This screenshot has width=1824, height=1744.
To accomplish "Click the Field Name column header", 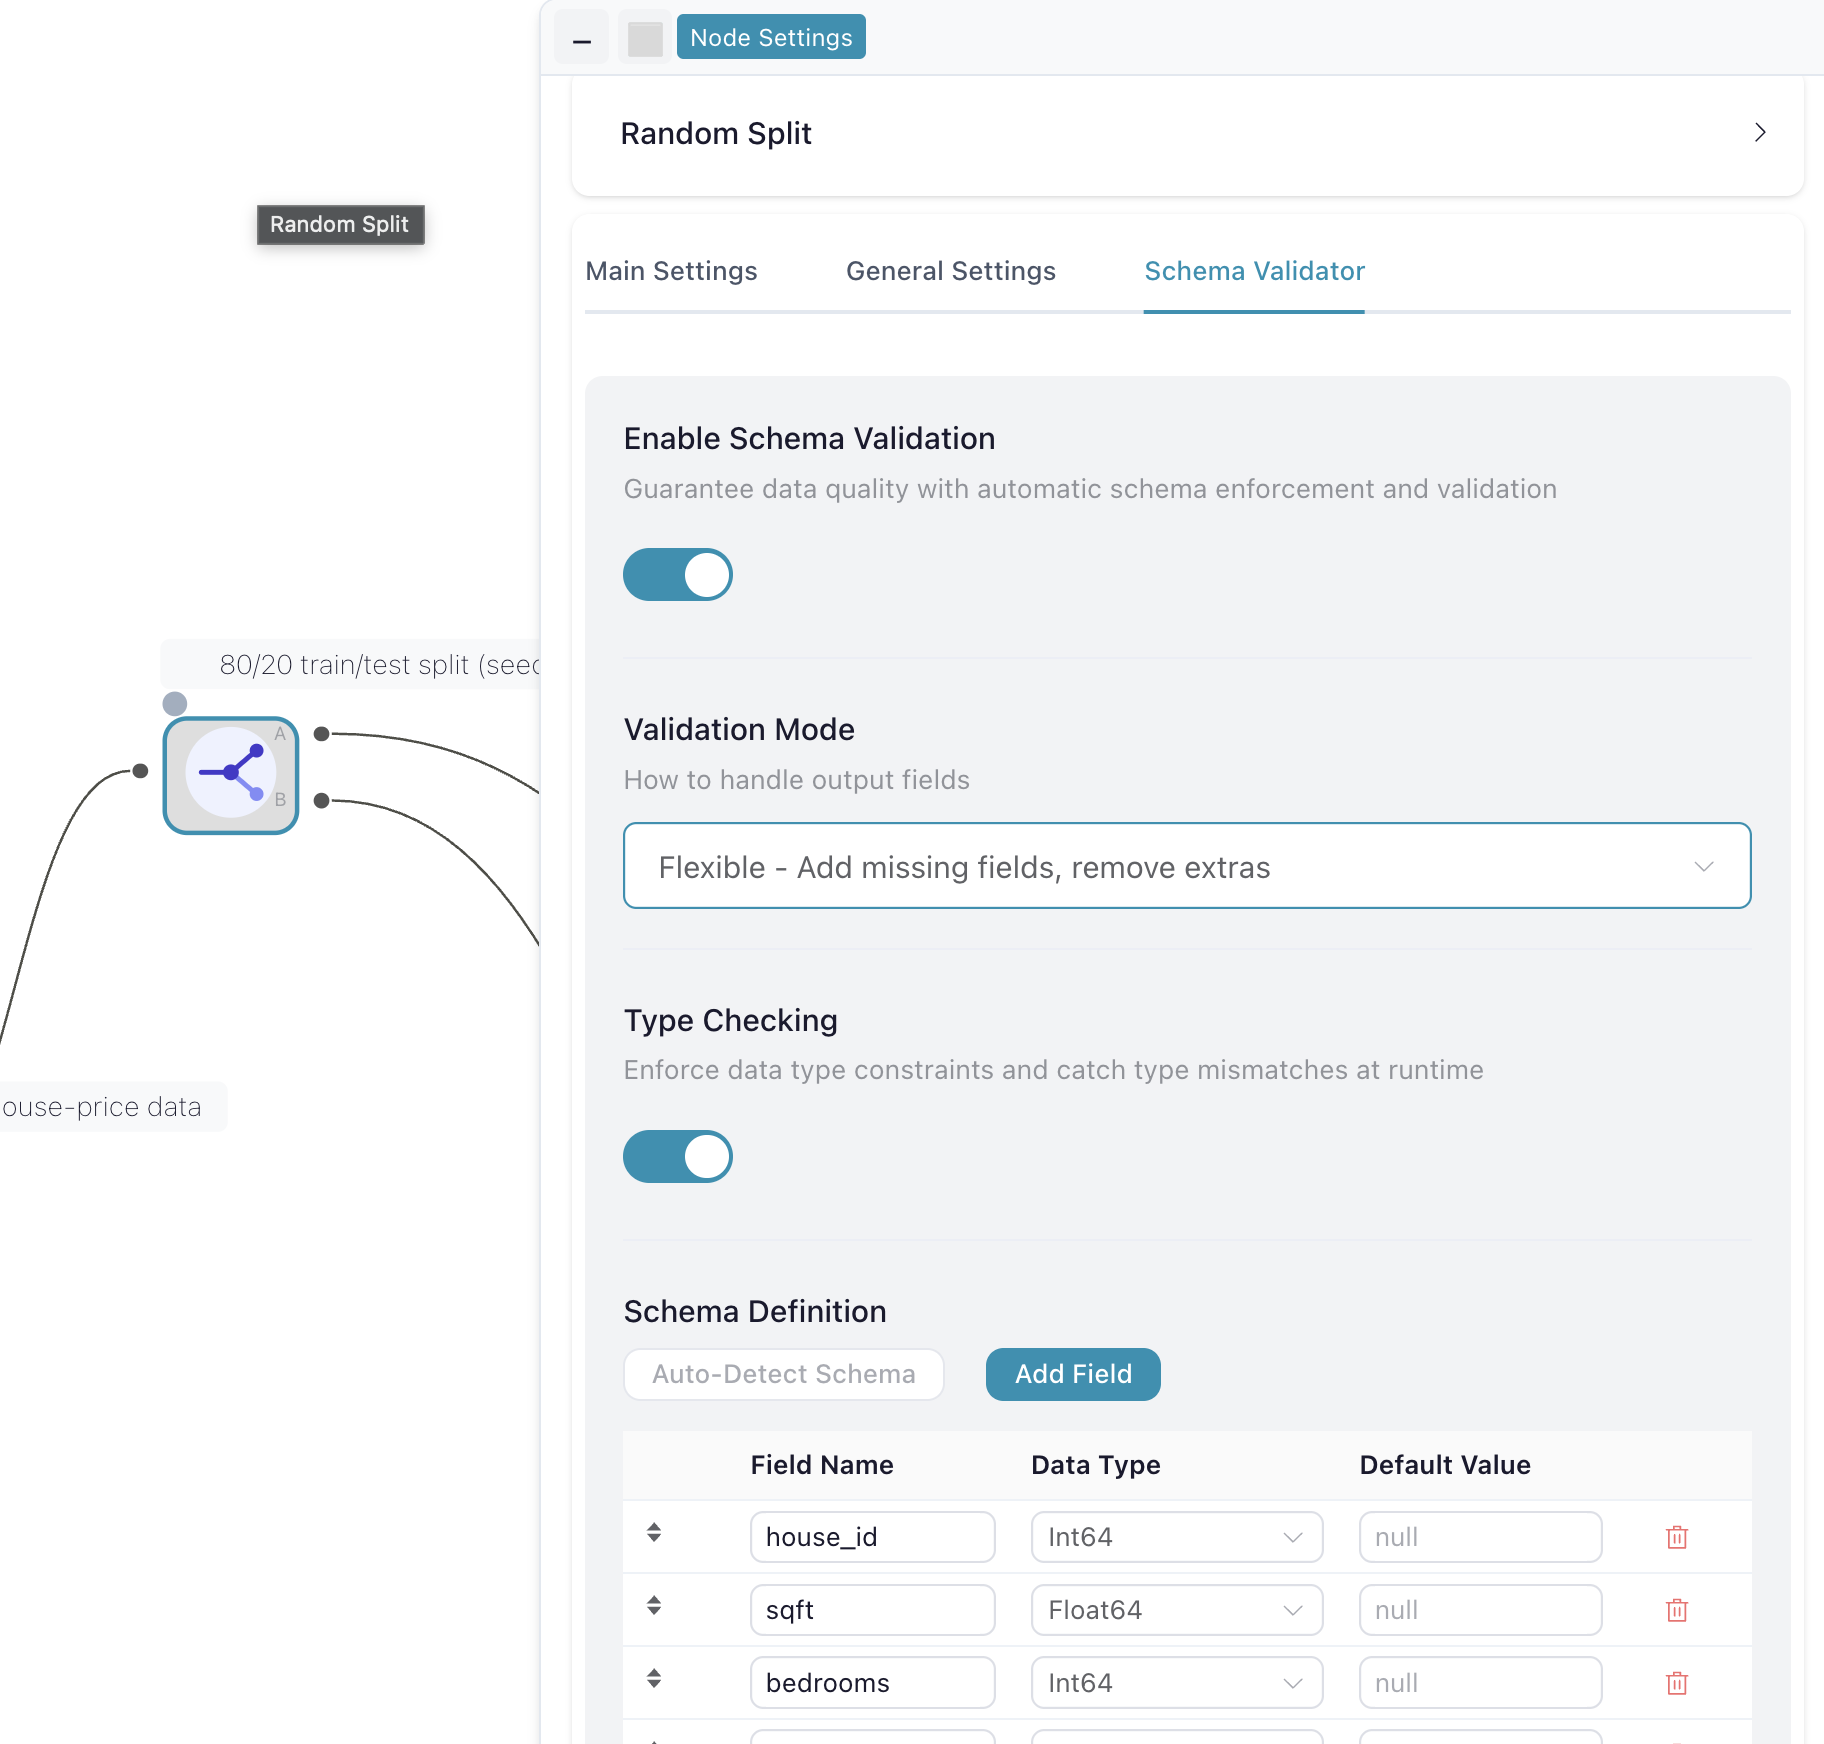I will 822,1465.
